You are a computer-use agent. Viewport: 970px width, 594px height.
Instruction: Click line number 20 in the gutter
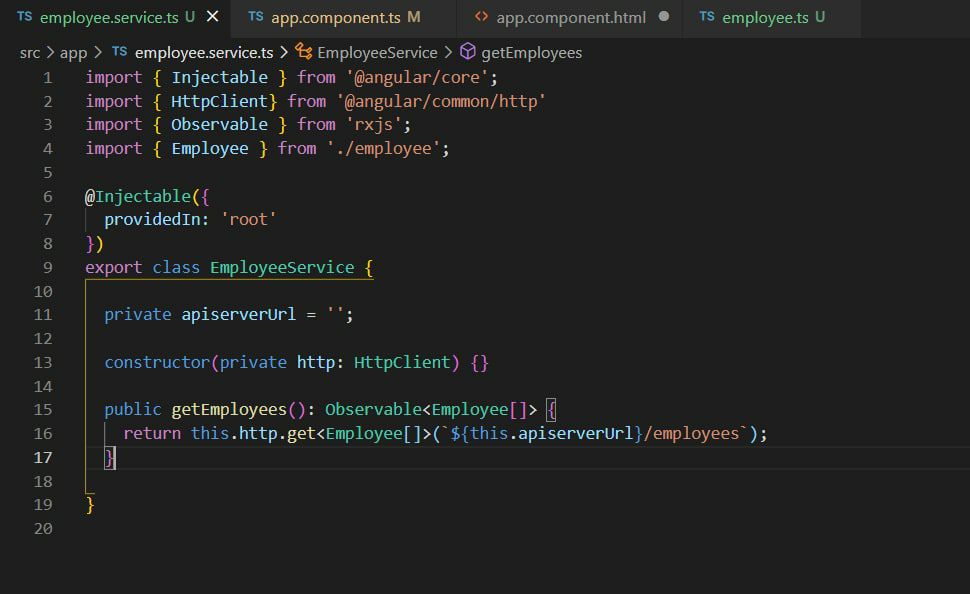point(43,529)
